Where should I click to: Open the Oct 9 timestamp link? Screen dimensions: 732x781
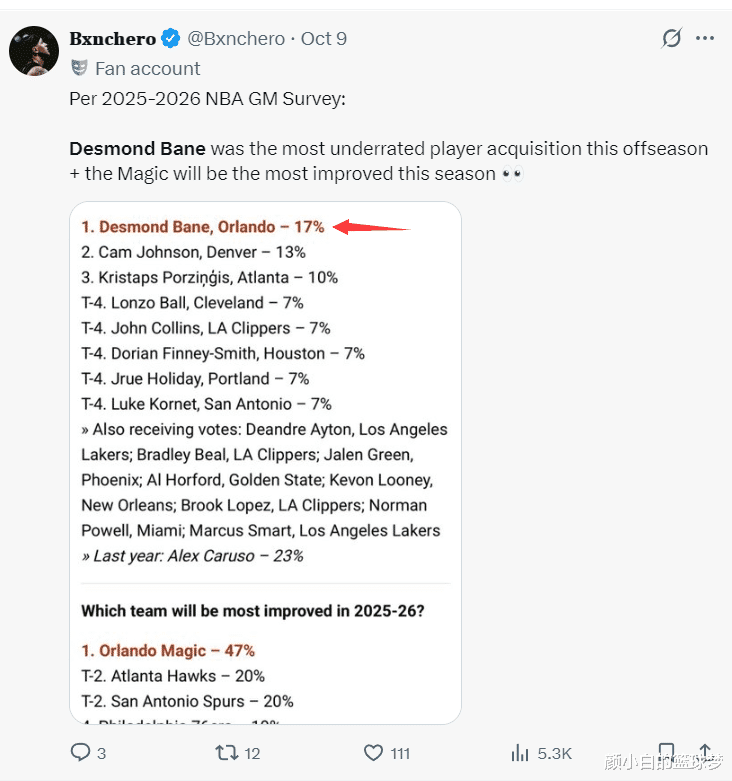(324, 39)
